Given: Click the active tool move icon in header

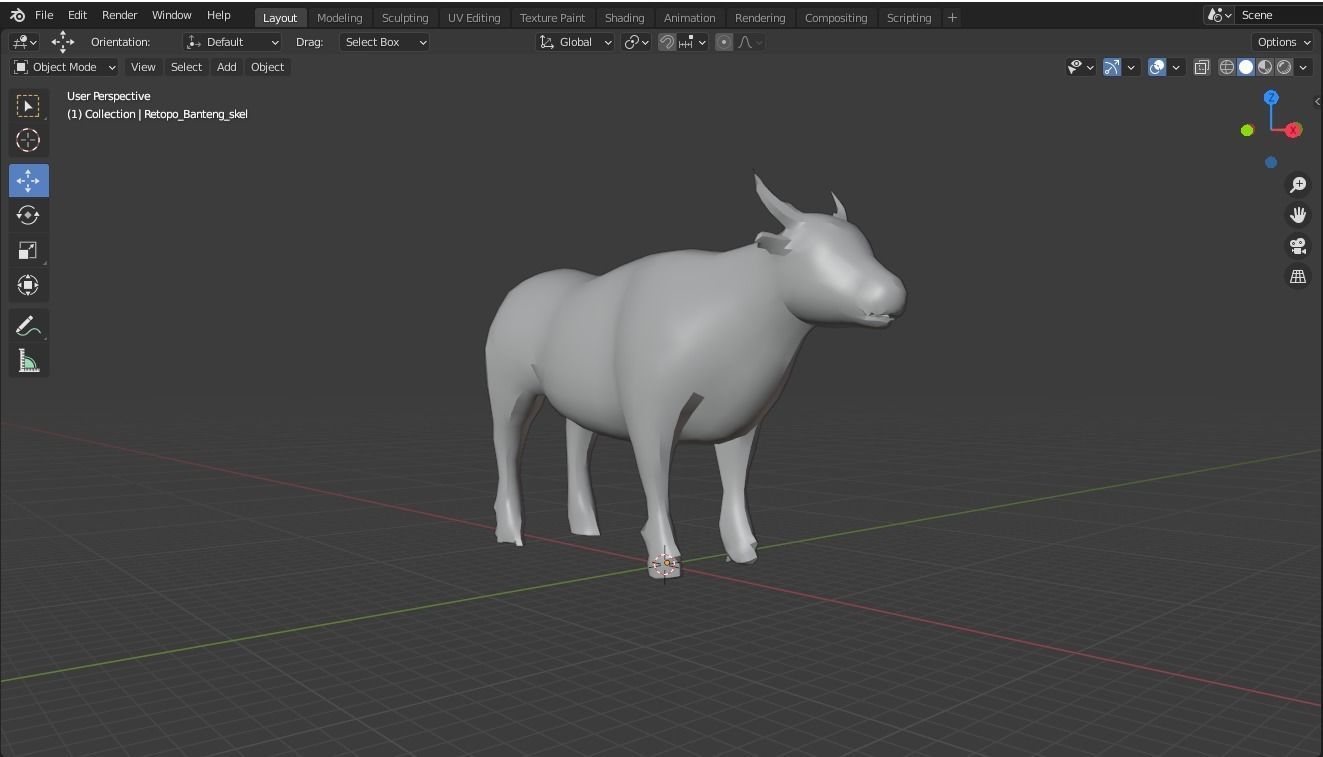Looking at the screenshot, I should [63, 41].
